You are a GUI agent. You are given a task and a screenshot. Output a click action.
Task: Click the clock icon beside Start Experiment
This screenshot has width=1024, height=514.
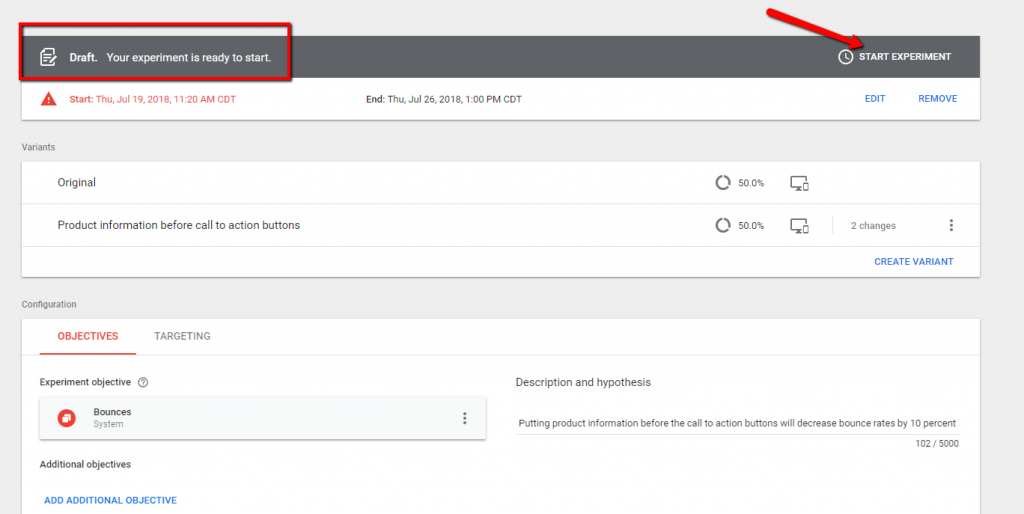pos(845,57)
